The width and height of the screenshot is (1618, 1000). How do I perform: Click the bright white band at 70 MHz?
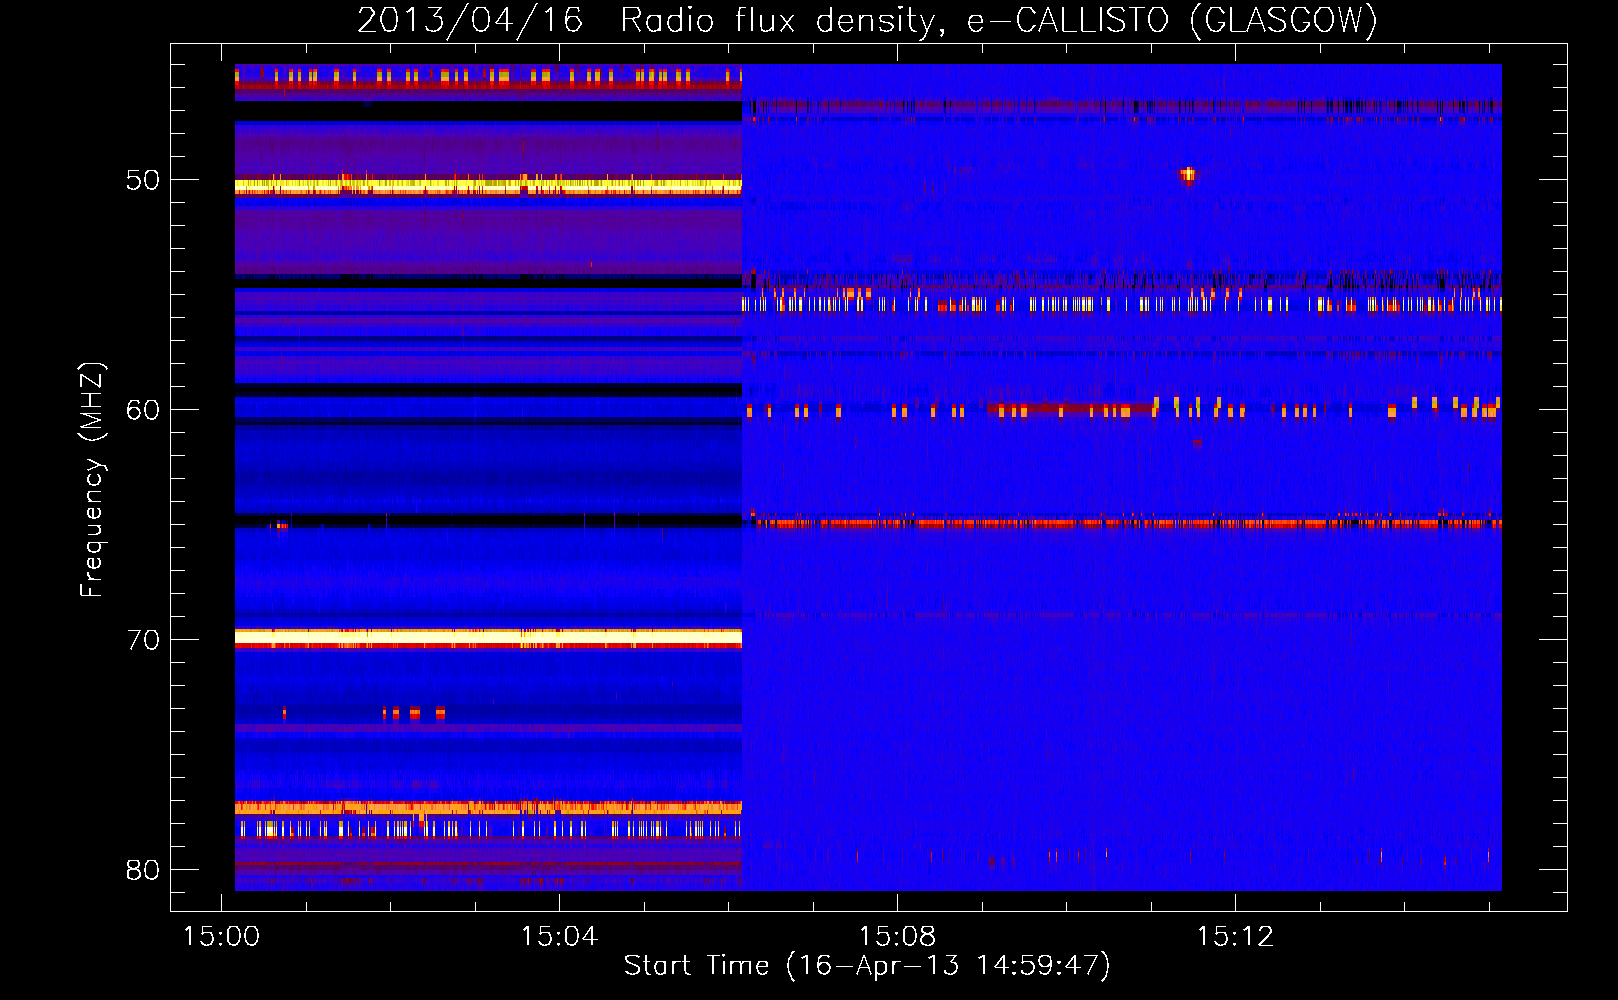(x=488, y=637)
